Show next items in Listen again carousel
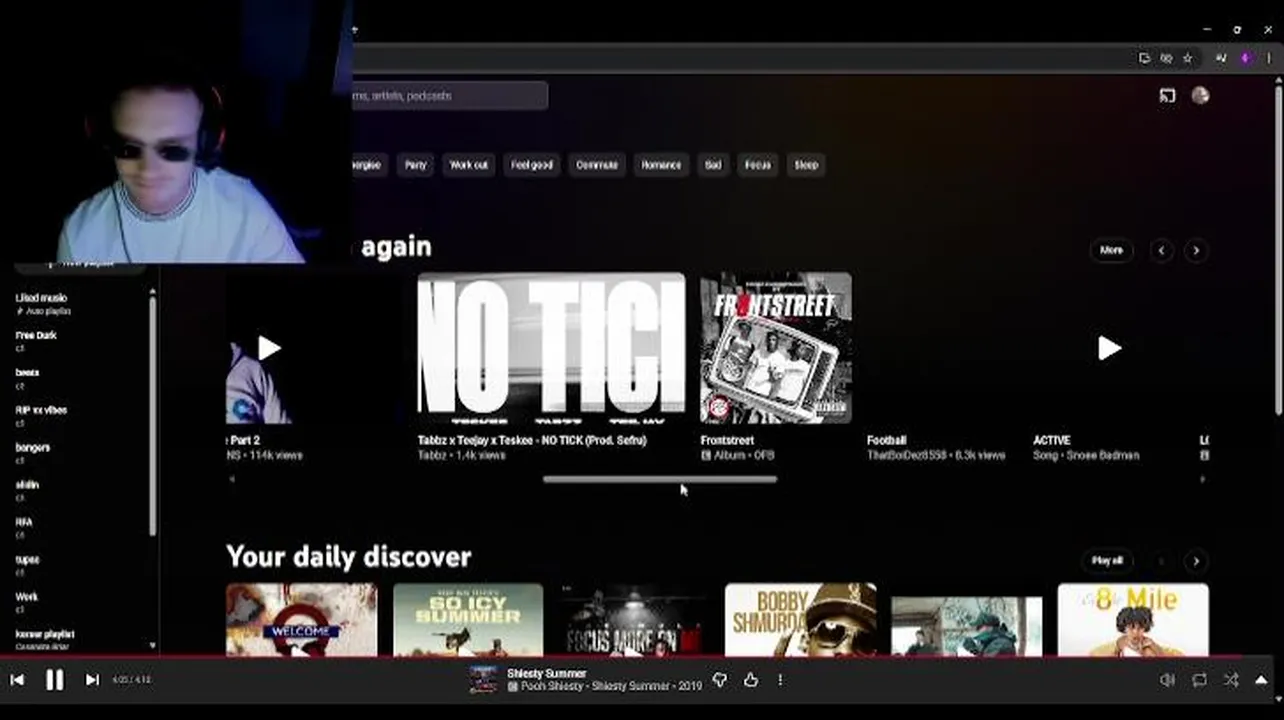 [x=1196, y=251]
